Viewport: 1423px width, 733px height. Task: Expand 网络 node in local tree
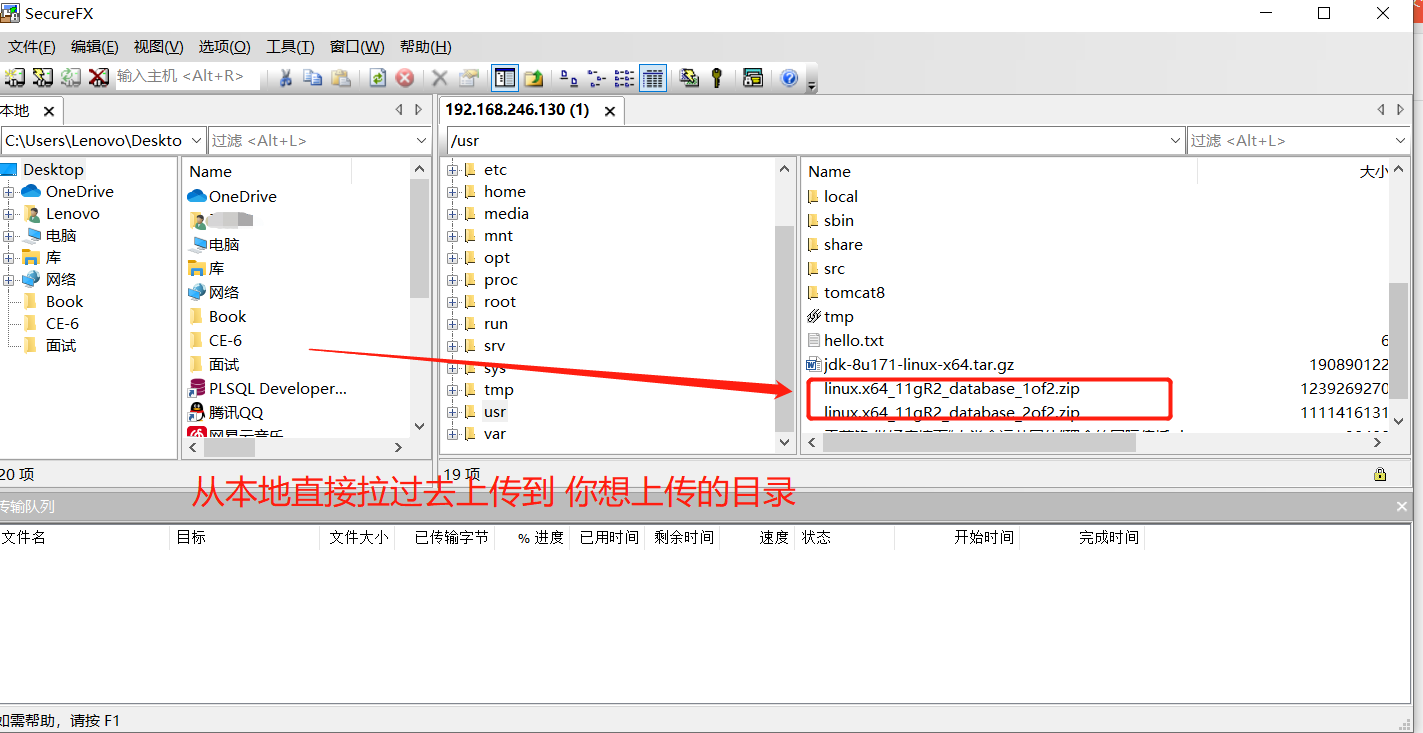(9, 280)
